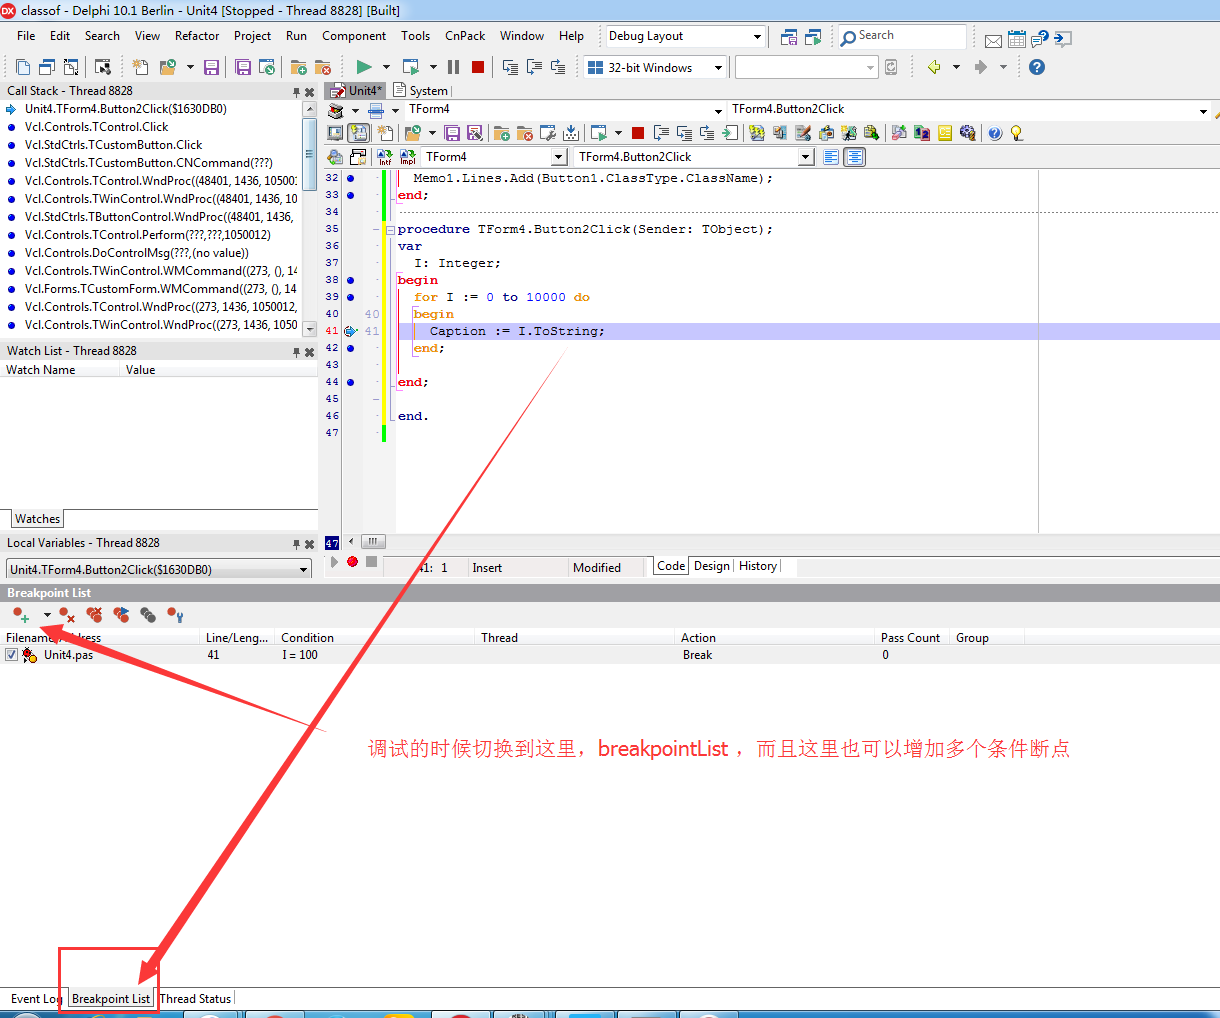Open the Refactor menu
The image size is (1220, 1018).
point(197,36)
